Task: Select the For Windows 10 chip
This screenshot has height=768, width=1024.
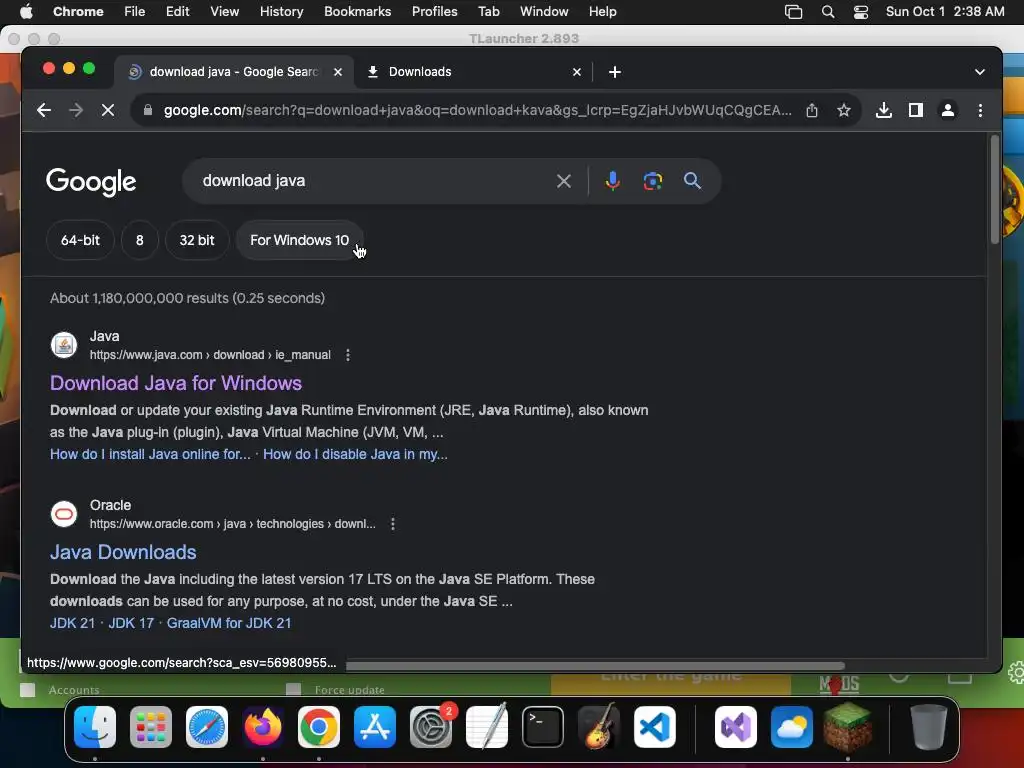Action: coord(299,240)
